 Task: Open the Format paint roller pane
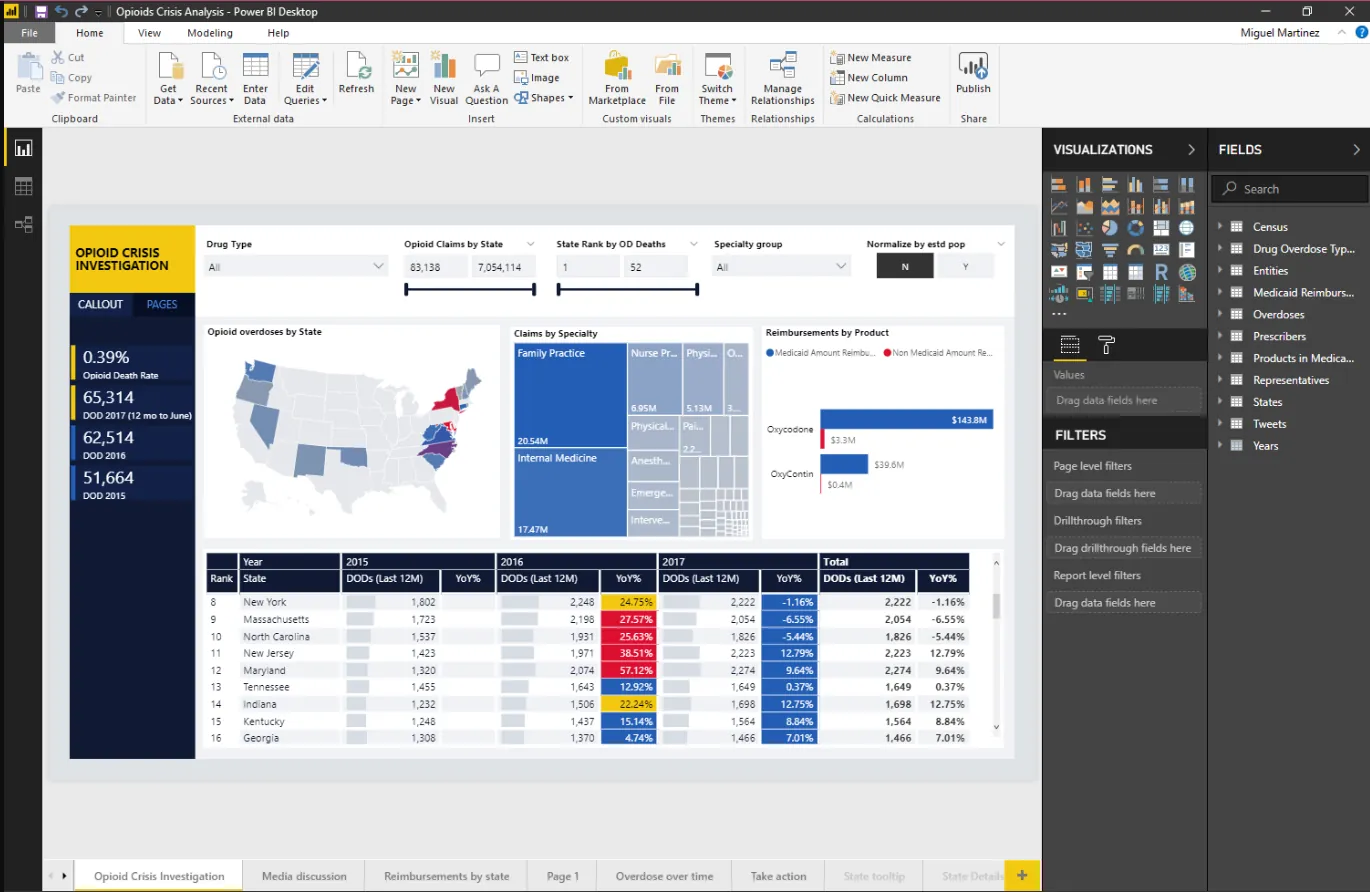click(x=1107, y=345)
